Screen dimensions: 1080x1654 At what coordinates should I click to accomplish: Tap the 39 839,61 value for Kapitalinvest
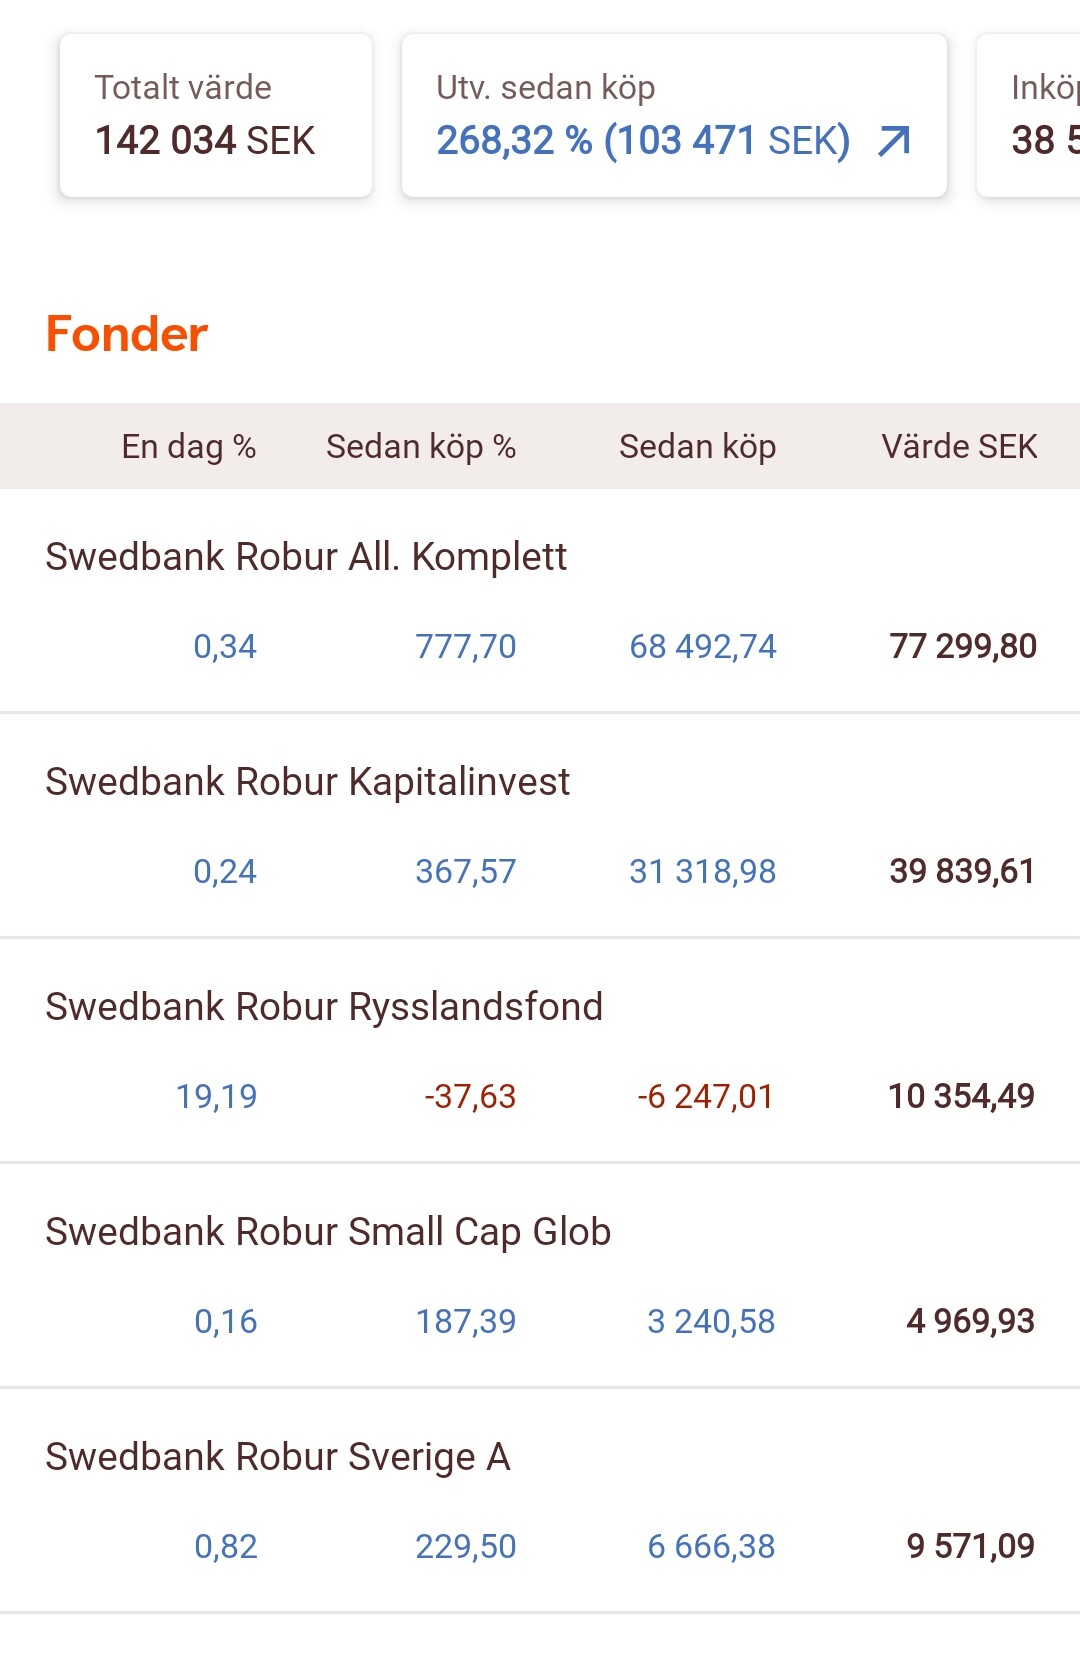961,872
